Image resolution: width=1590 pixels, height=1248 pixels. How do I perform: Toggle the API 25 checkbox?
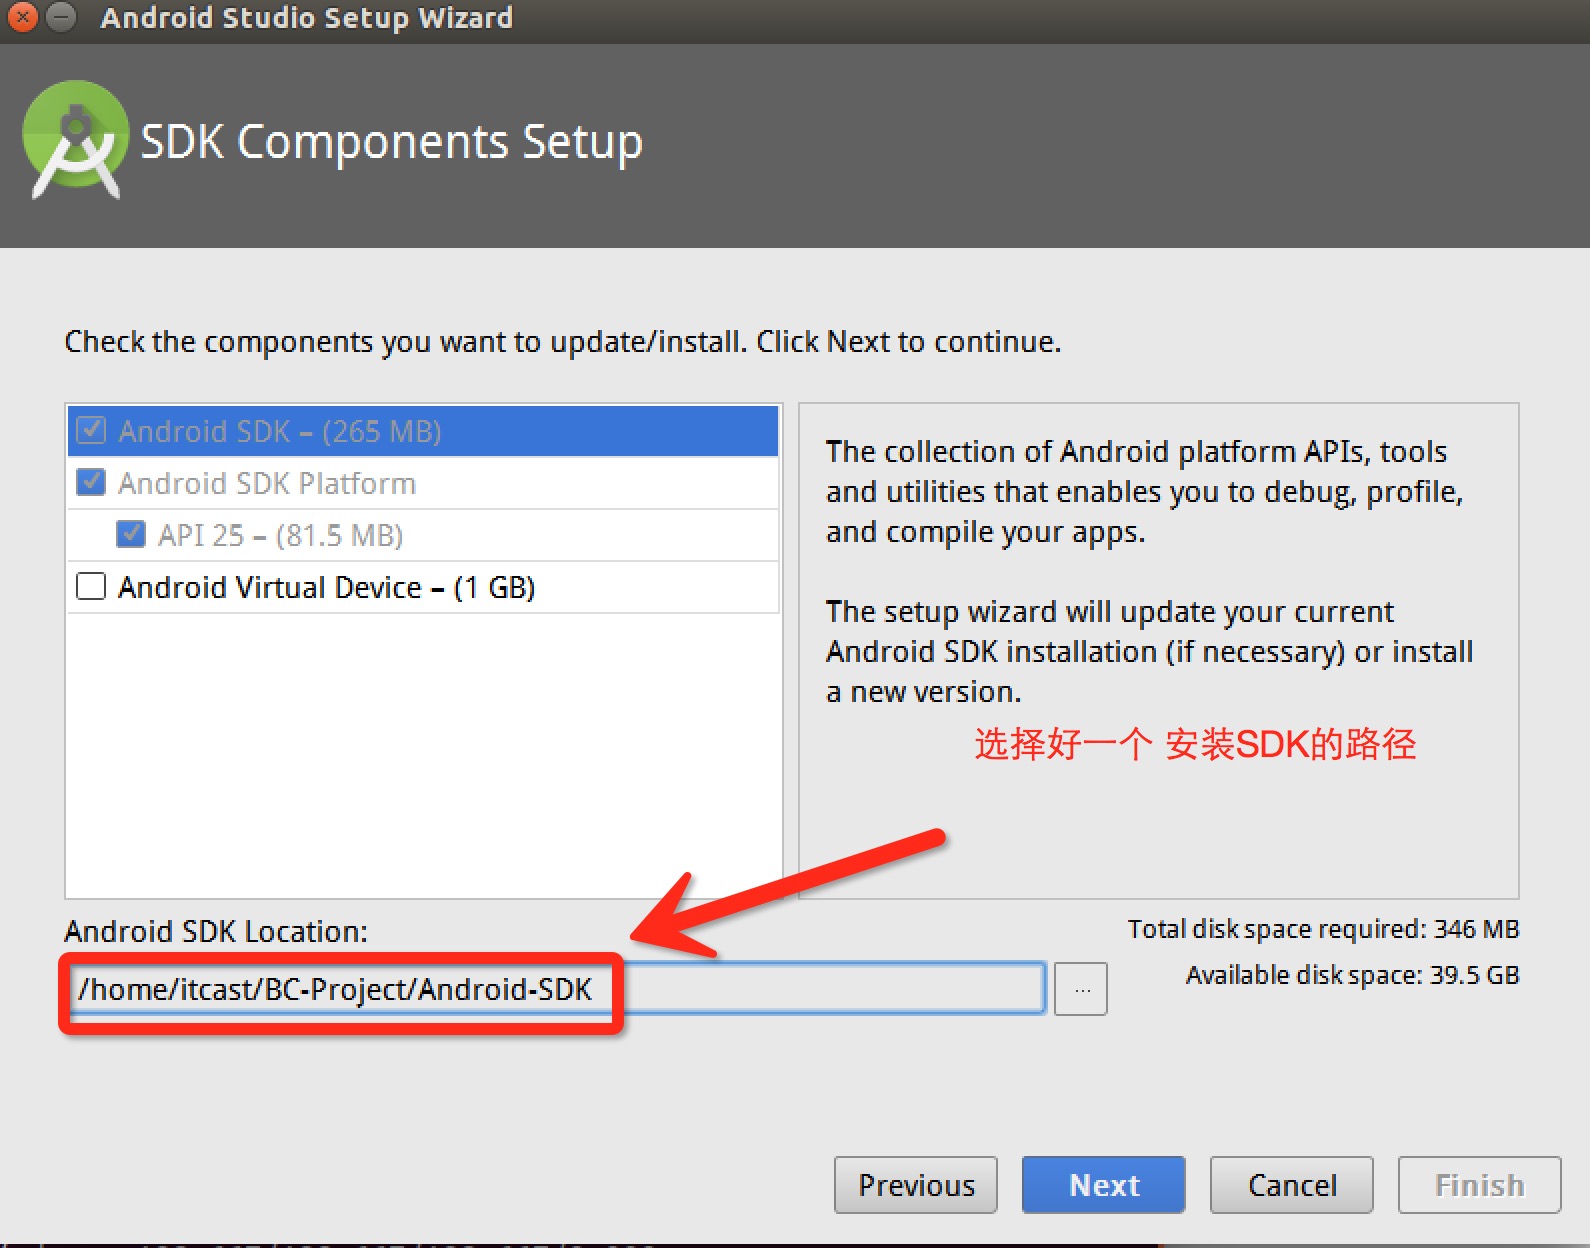pyautogui.click(x=130, y=535)
